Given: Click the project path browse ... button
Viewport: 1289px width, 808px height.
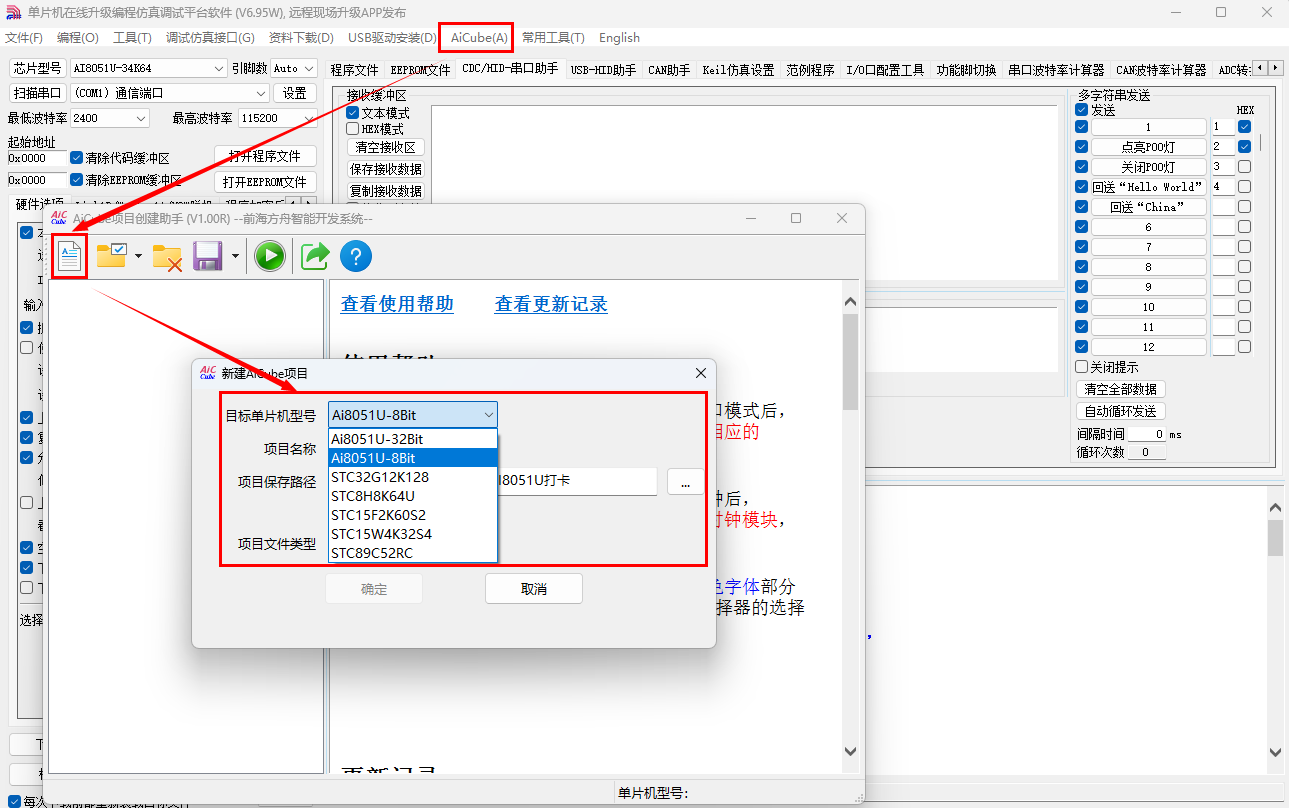Looking at the screenshot, I should (x=685, y=482).
